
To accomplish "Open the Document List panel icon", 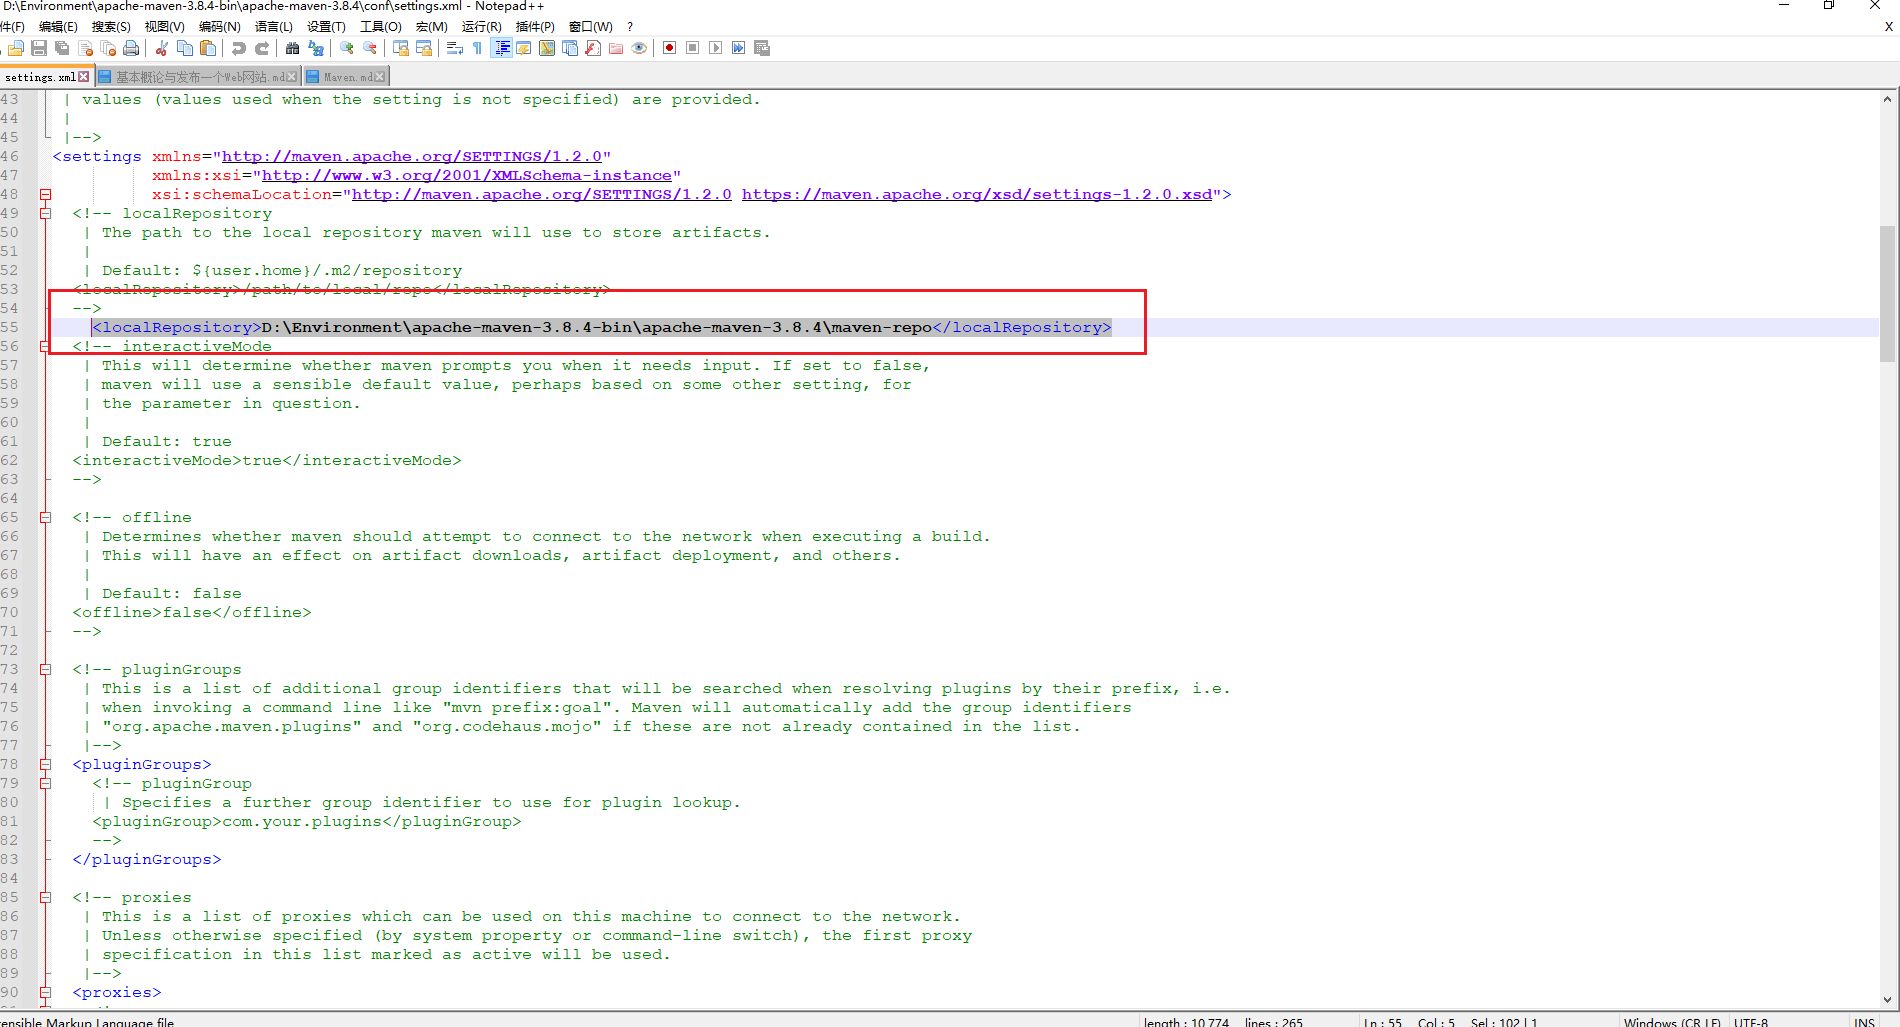I will pyautogui.click(x=570, y=48).
